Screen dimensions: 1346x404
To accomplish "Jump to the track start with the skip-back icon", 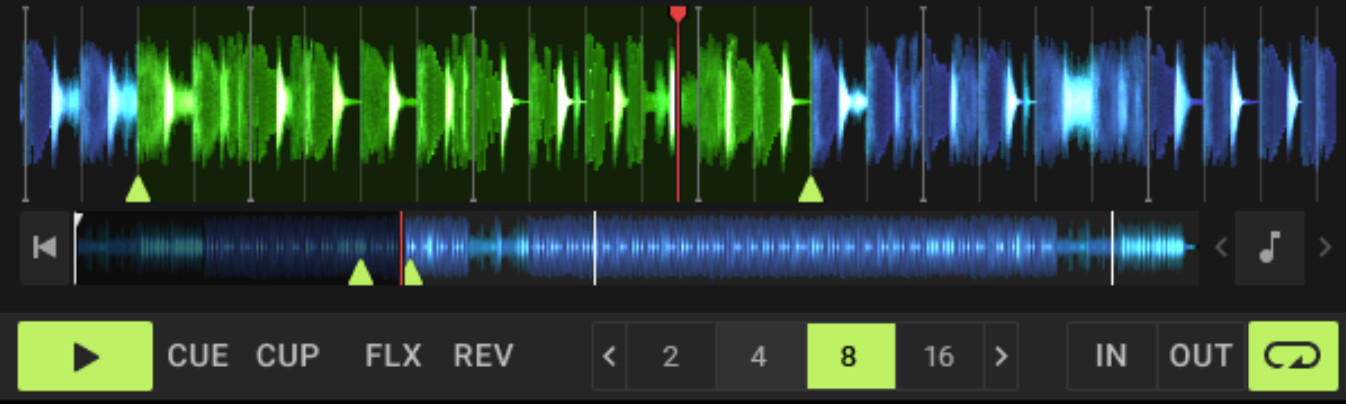I will [x=45, y=248].
